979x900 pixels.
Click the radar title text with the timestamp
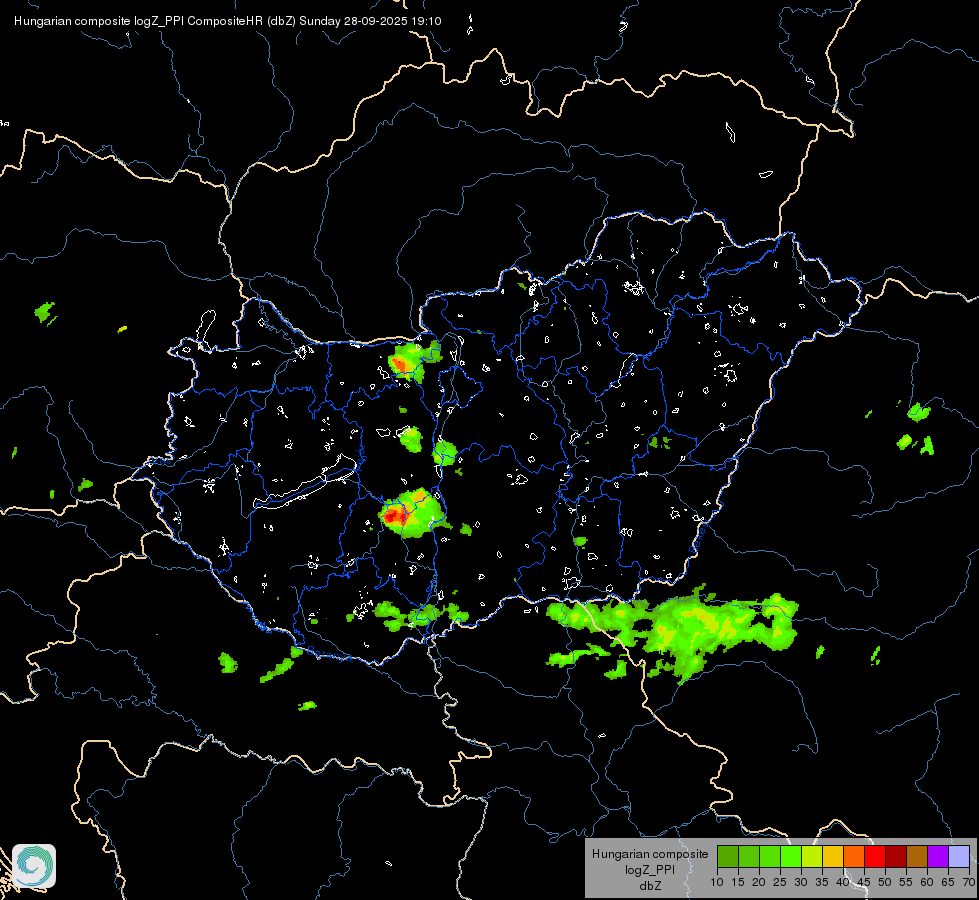click(227, 21)
